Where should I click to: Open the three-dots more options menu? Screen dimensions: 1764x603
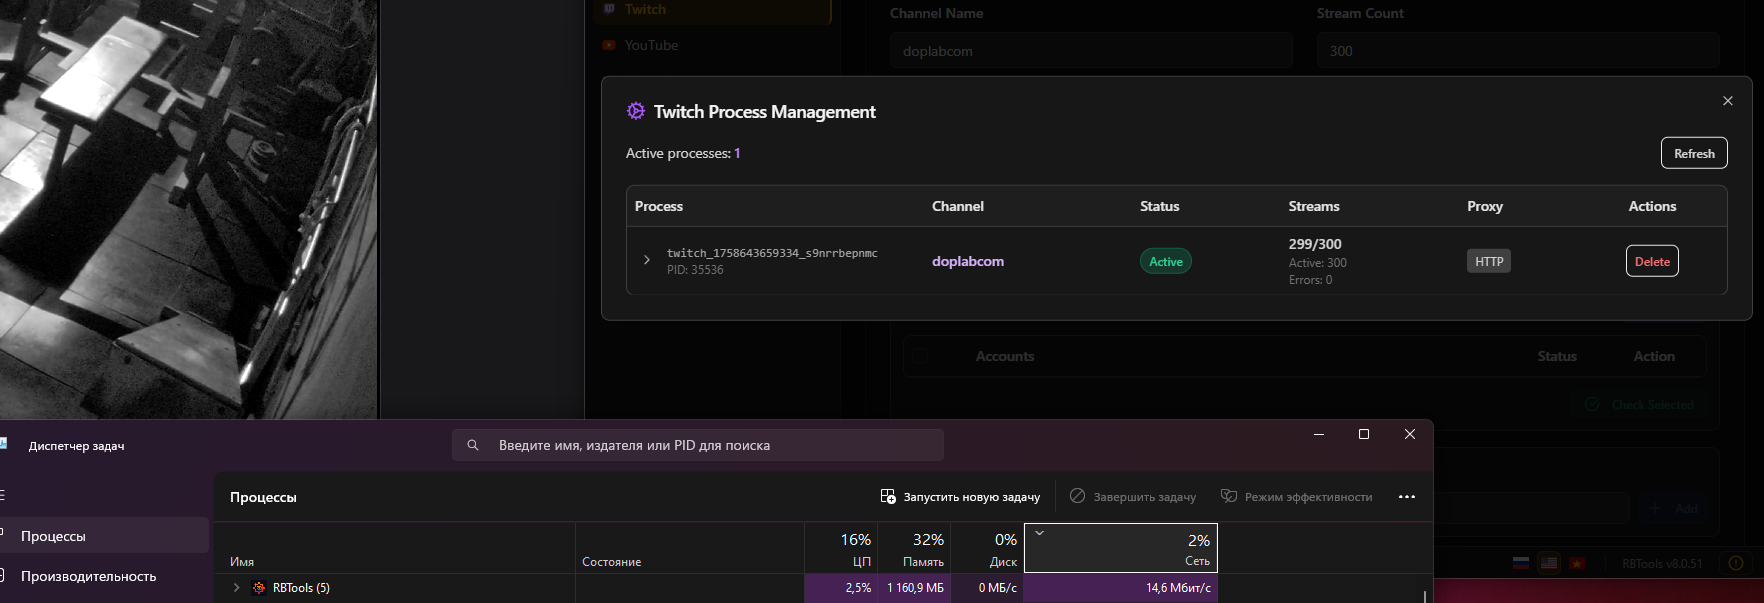point(1406,497)
